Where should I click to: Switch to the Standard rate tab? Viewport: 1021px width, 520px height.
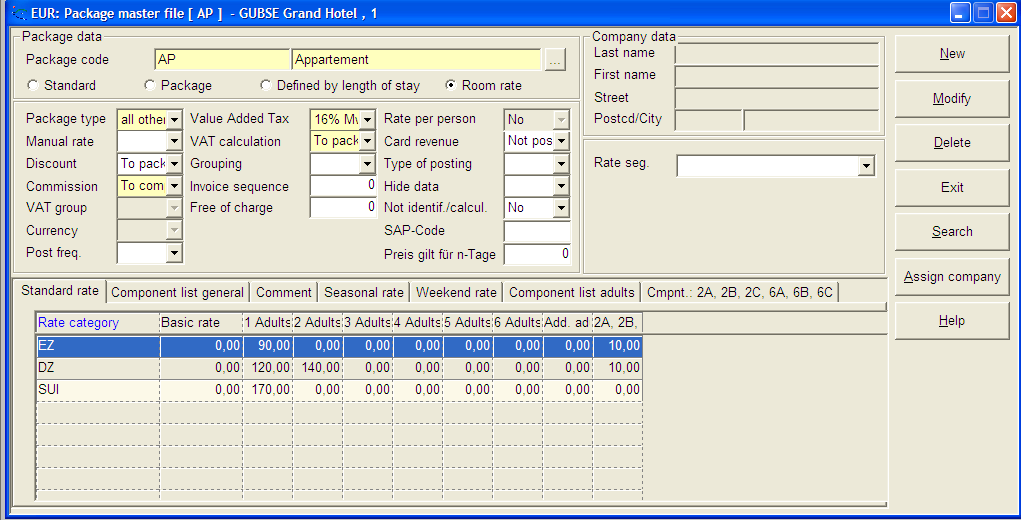coord(60,291)
